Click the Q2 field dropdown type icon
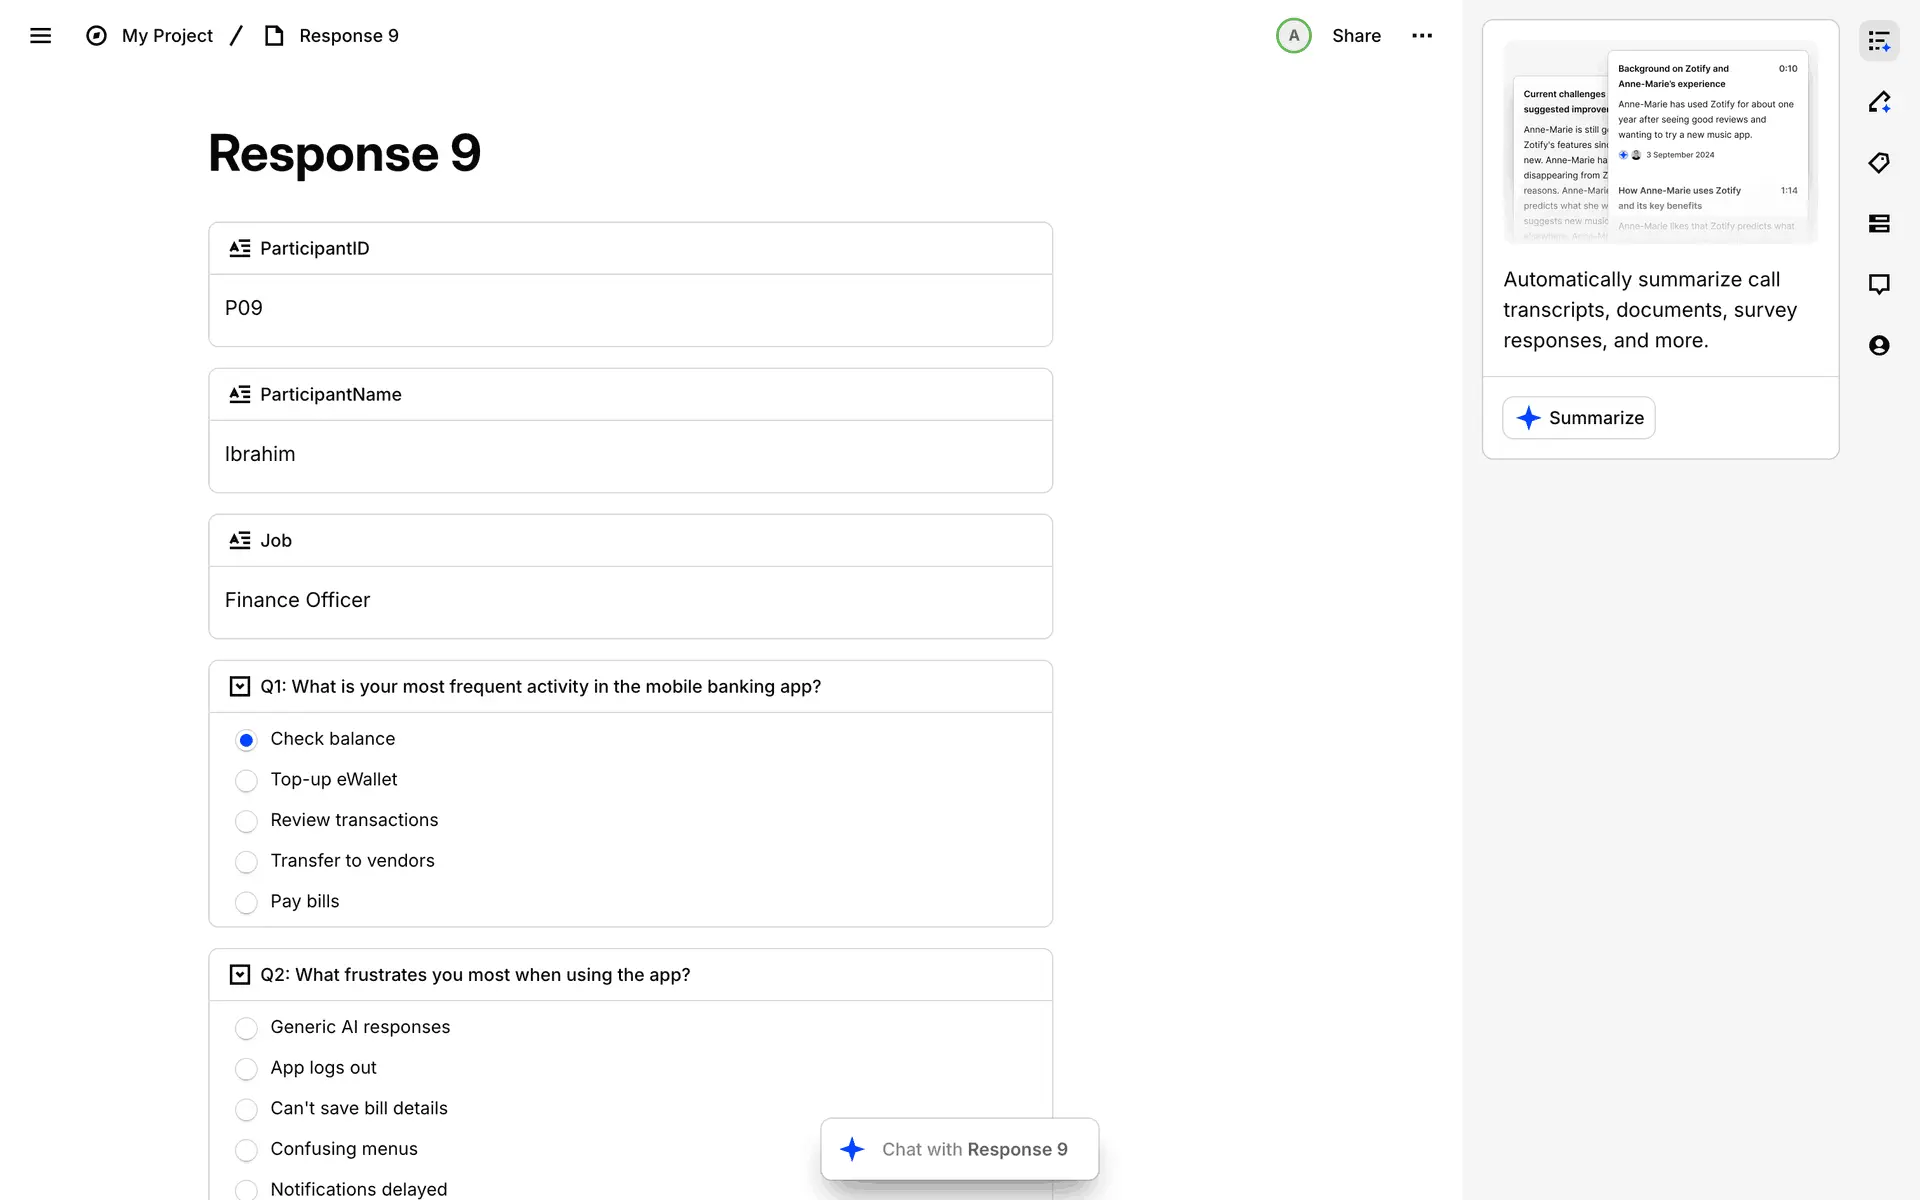The height and width of the screenshot is (1200, 1920). pyautogui.click(x=240, y=975)
